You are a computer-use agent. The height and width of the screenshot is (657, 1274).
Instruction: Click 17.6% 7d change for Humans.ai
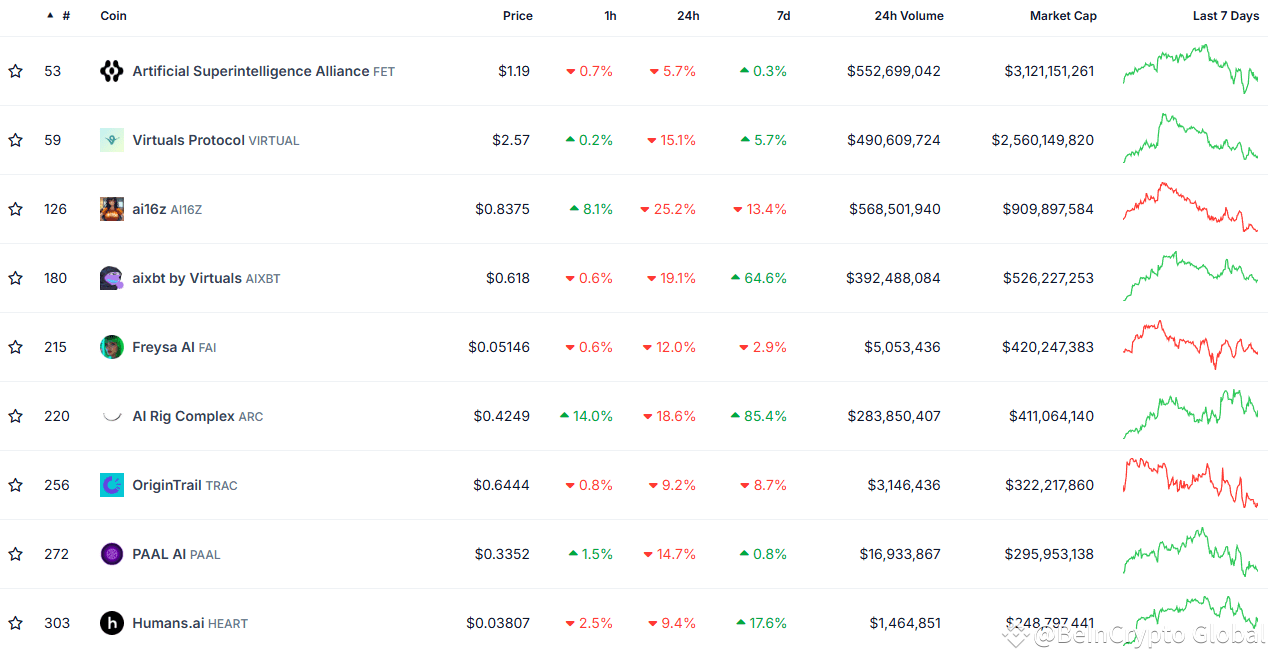[761, 623]
